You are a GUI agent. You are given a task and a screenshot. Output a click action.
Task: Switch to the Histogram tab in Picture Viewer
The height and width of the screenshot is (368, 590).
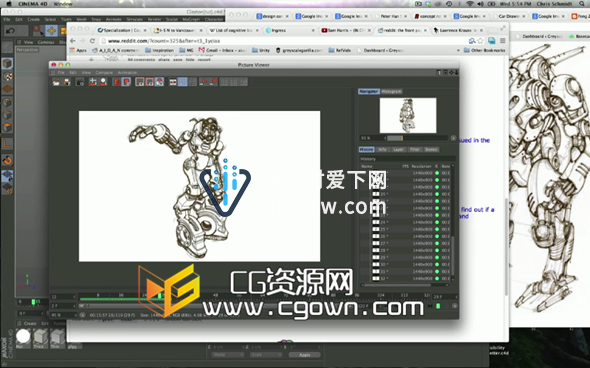[x=391, y=91]
